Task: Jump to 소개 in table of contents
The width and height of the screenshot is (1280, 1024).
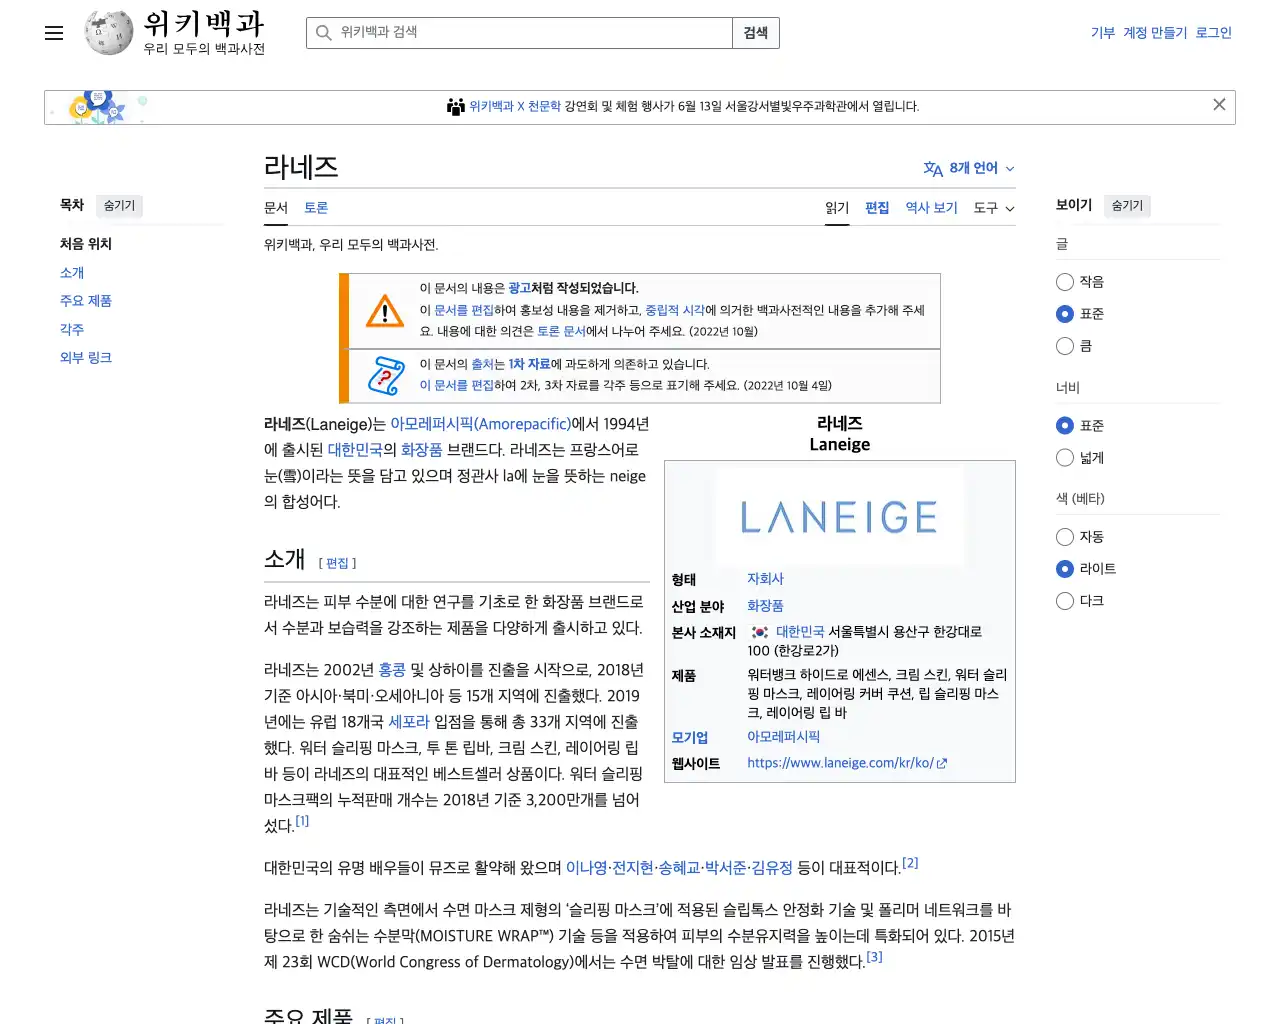Action: [x=72, y=273]
